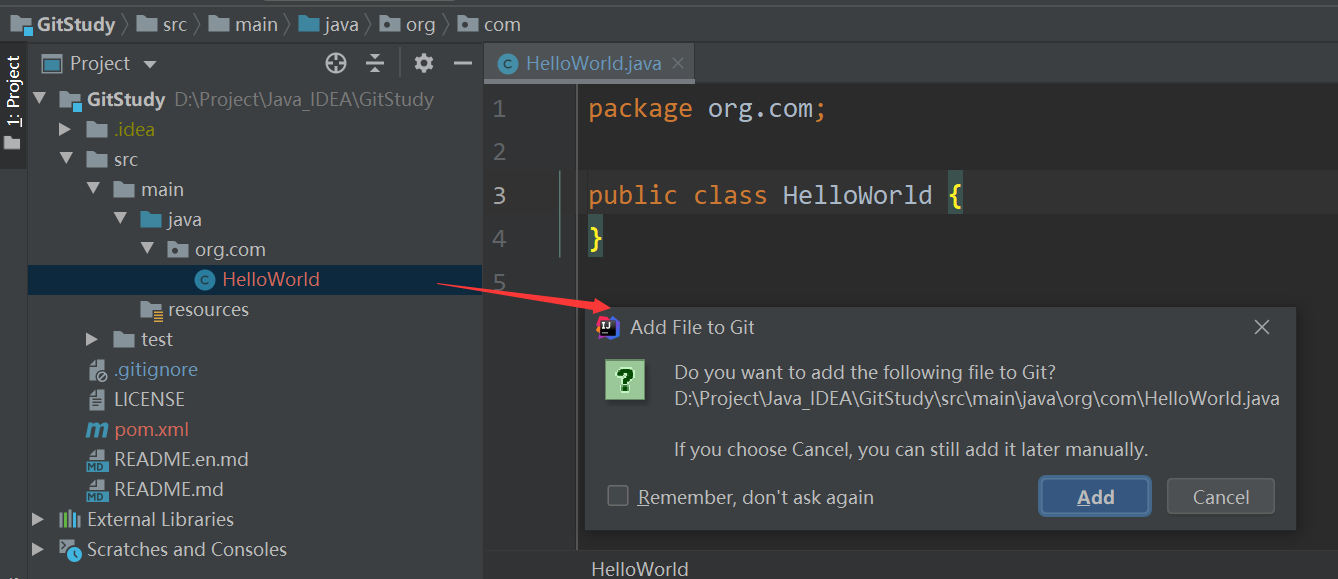Click the Add button in dialog

[x=1096, y=497]
